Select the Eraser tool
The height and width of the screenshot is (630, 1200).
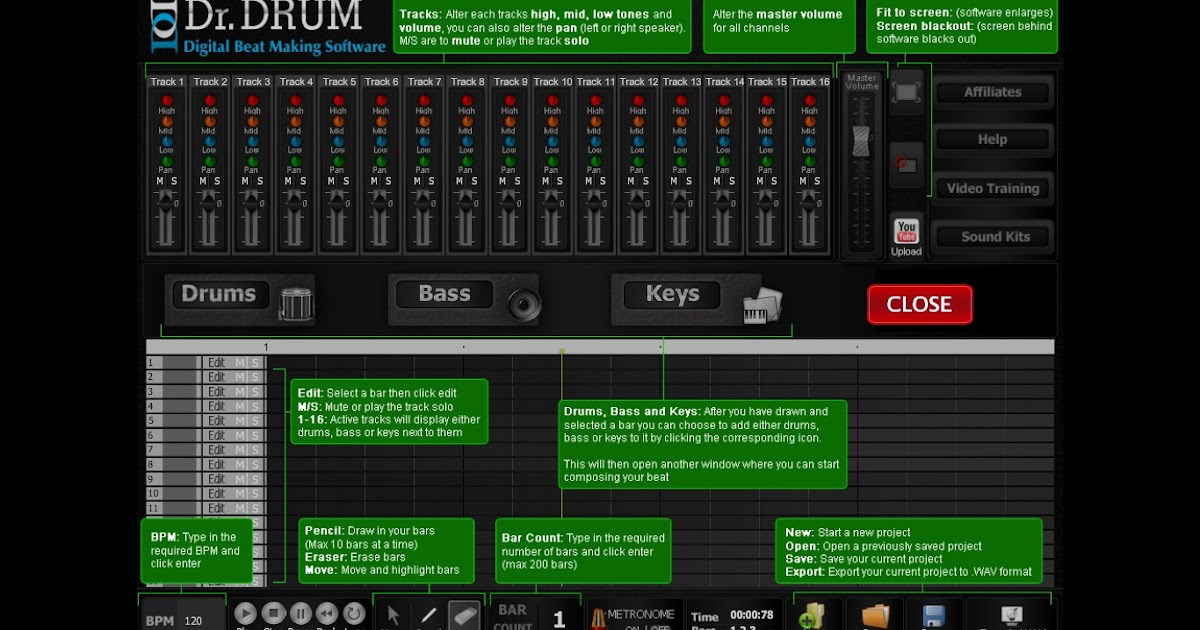[463, 614]
